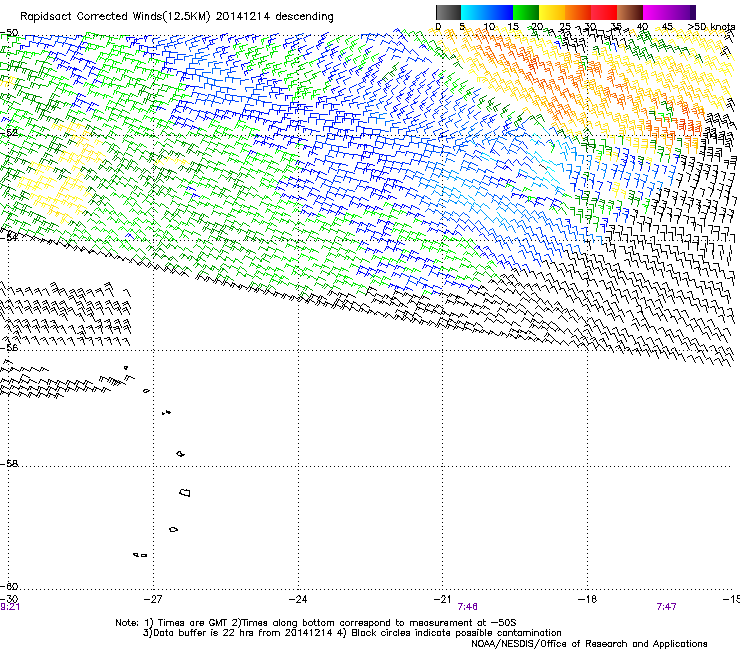The image size is (740, 650).
Task: Select the '-58' latitude axis label
Action: [9, 464]
